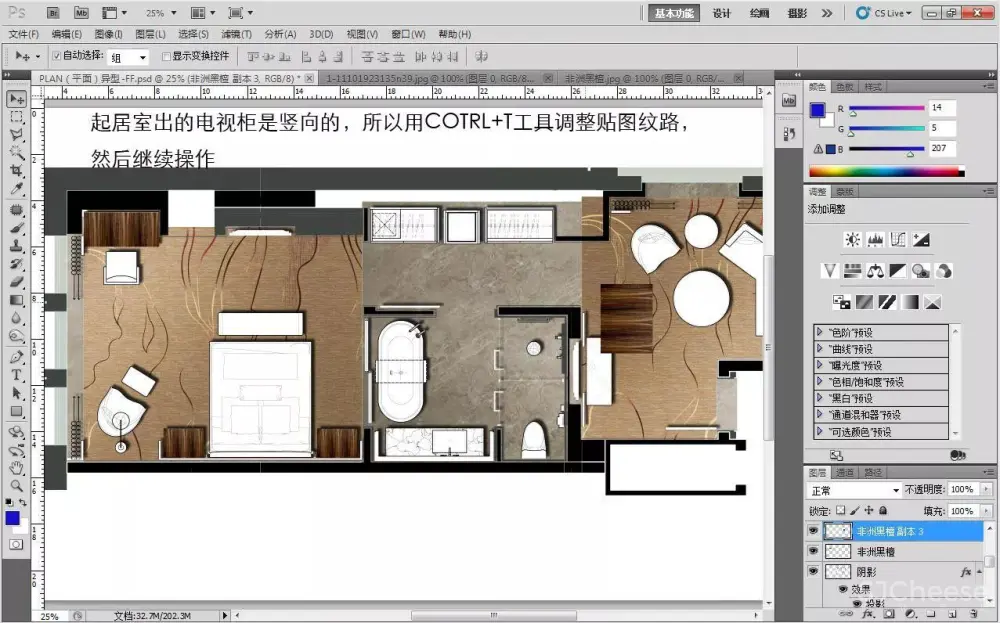Screen dimensions: 1000x623
Task: Switch to the 通道 tab
Action: (x=845, y=472)
